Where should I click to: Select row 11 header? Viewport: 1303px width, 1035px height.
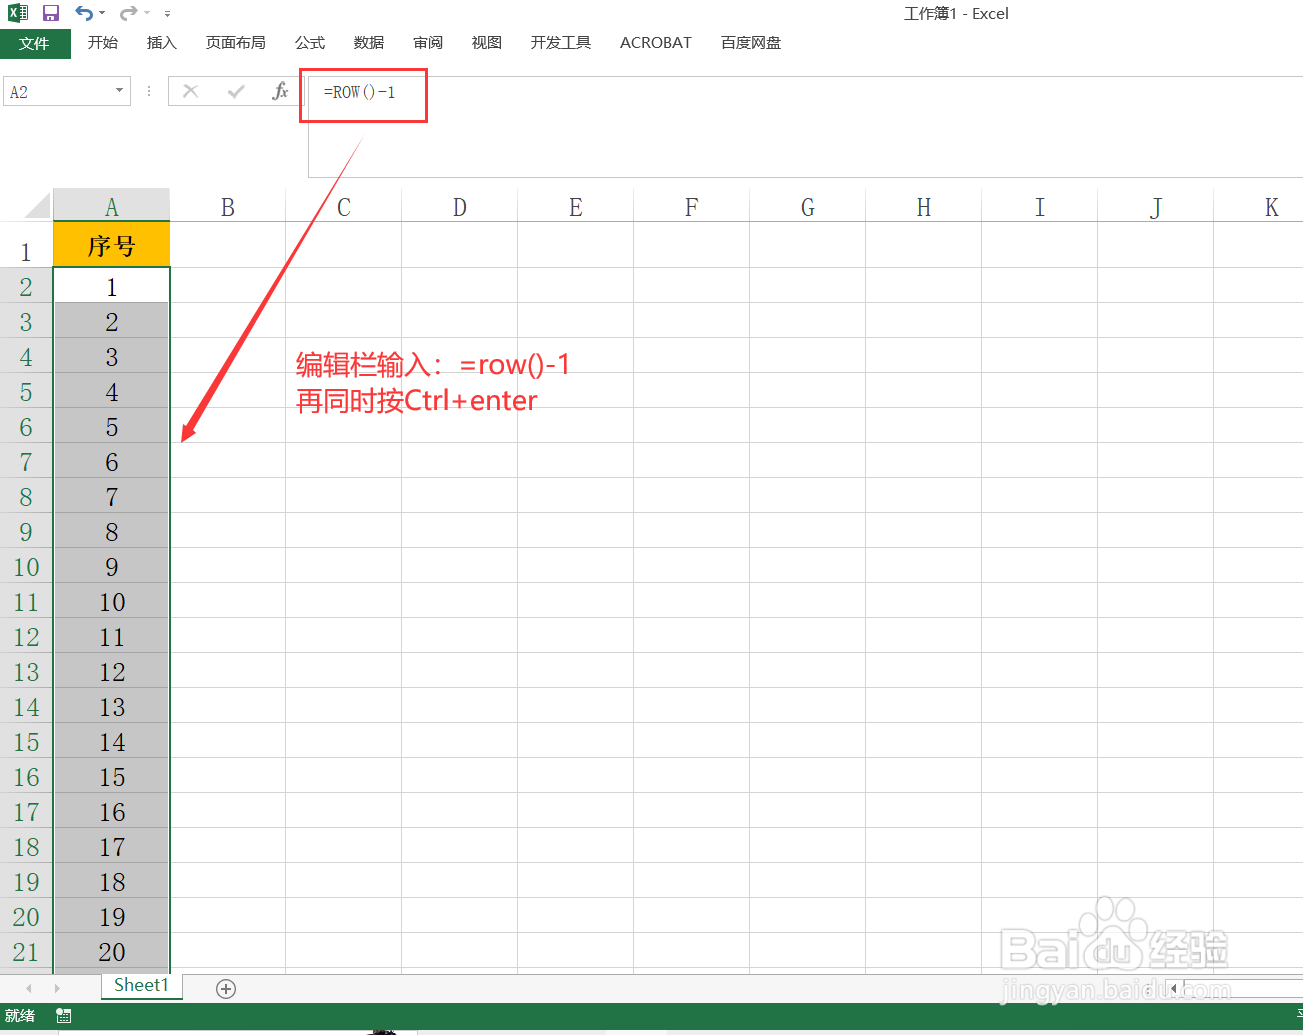coord(26,602)
